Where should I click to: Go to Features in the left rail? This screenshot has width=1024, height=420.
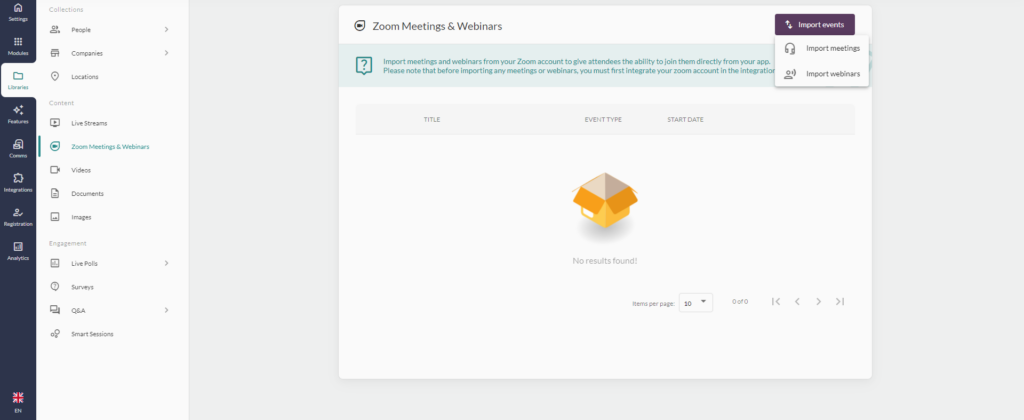(18, 113)
